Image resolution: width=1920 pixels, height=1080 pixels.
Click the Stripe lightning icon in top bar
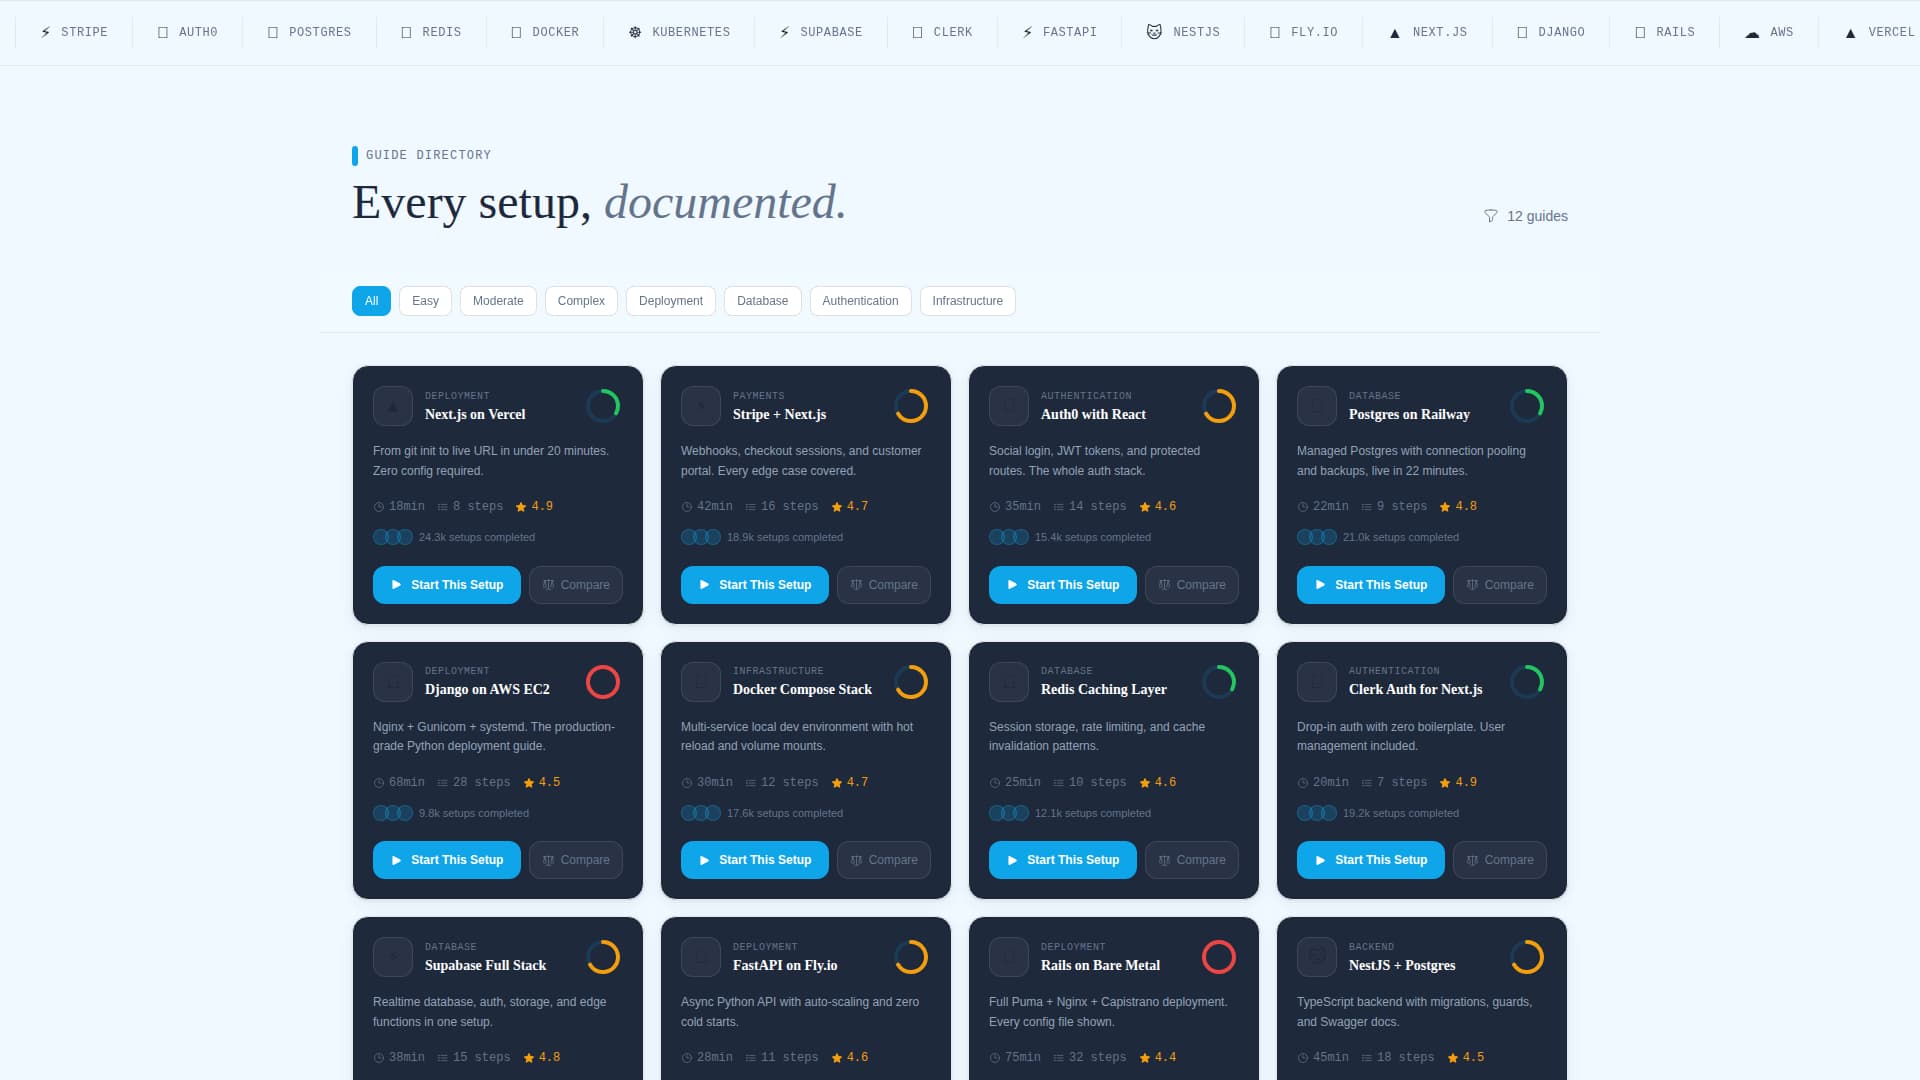point(45,32)
